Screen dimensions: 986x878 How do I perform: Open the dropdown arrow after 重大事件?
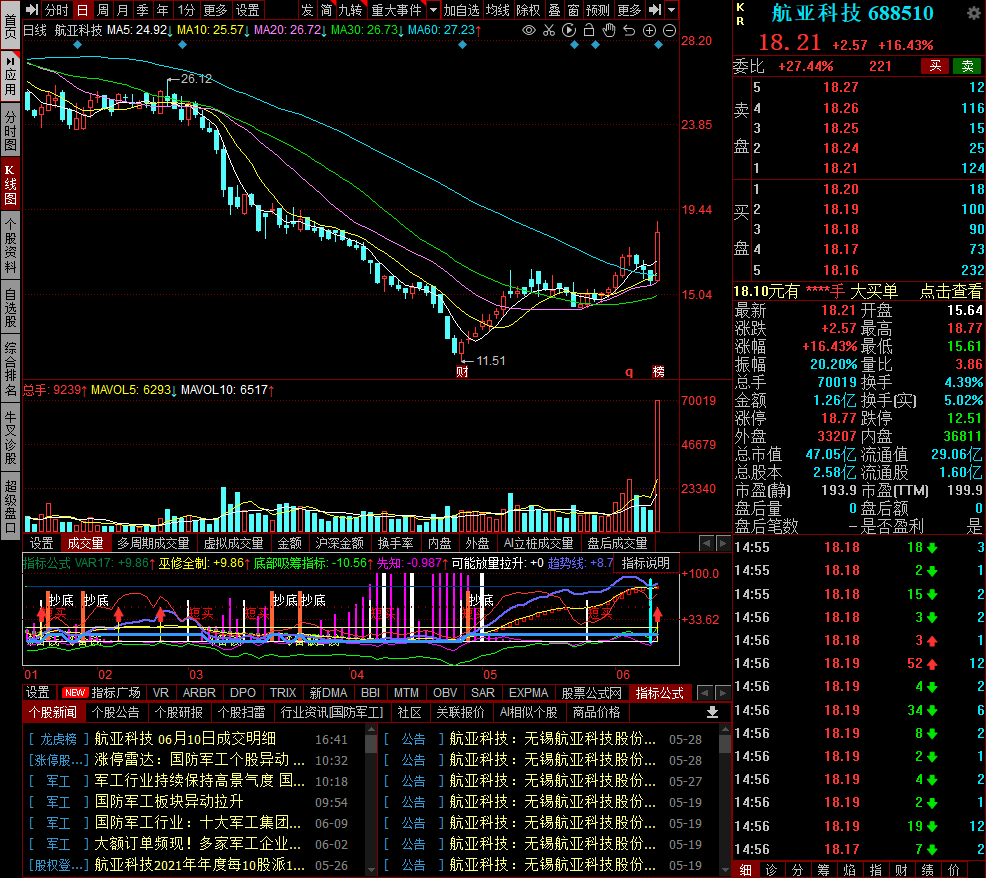[x=433, y=10]
